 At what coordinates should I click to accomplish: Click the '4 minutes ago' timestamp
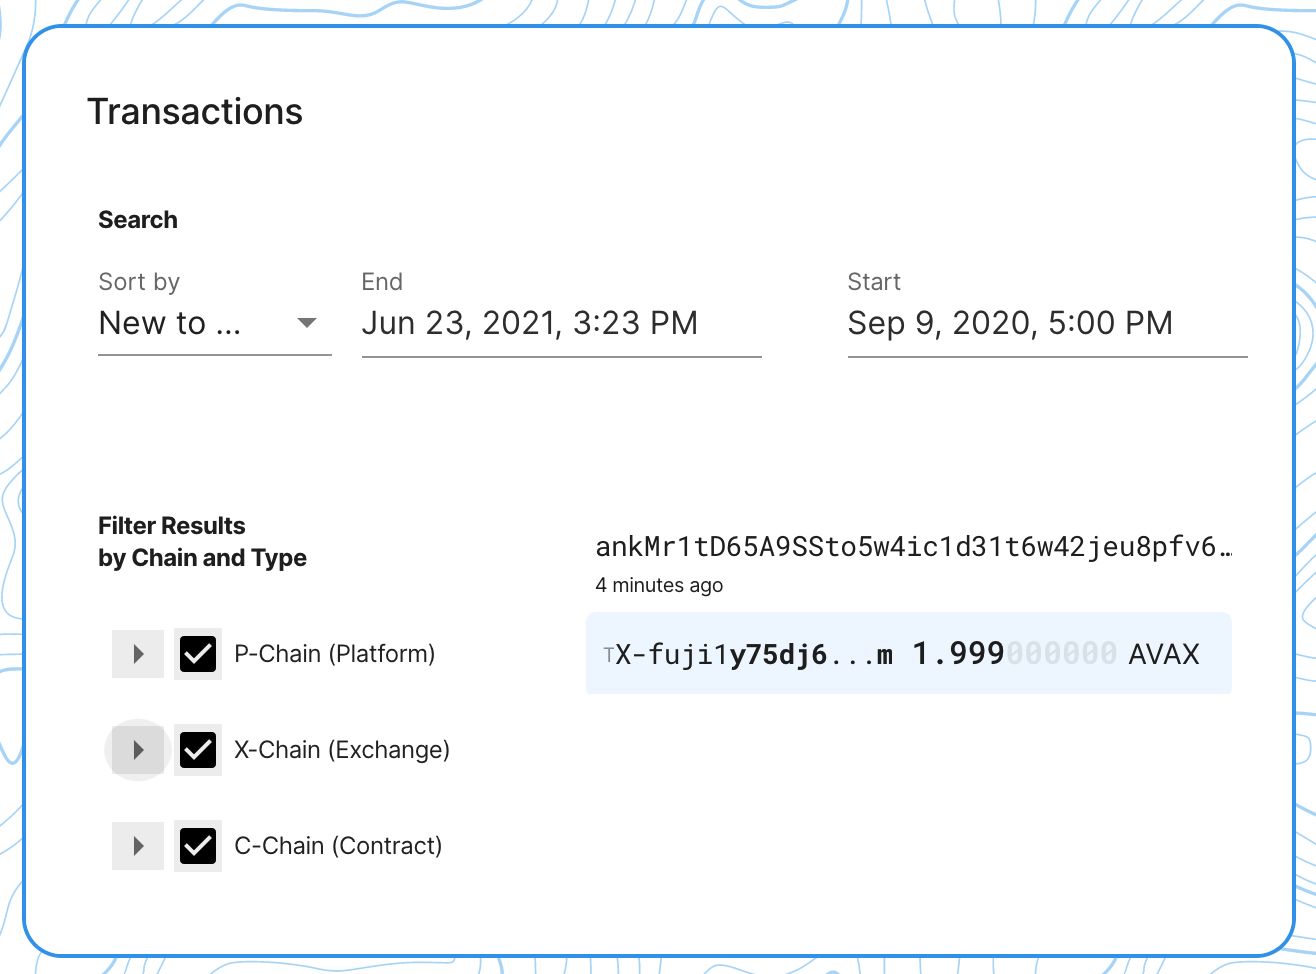click(x=659, y=585)
